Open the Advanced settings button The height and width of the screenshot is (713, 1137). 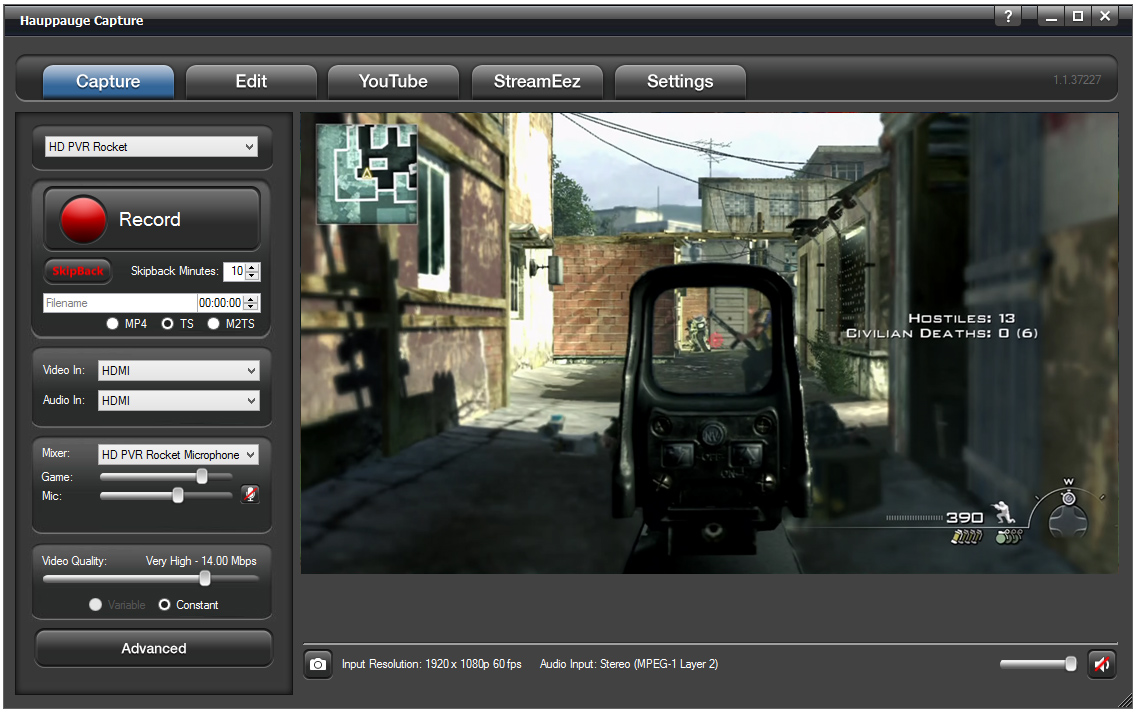(x=154, y=648)
